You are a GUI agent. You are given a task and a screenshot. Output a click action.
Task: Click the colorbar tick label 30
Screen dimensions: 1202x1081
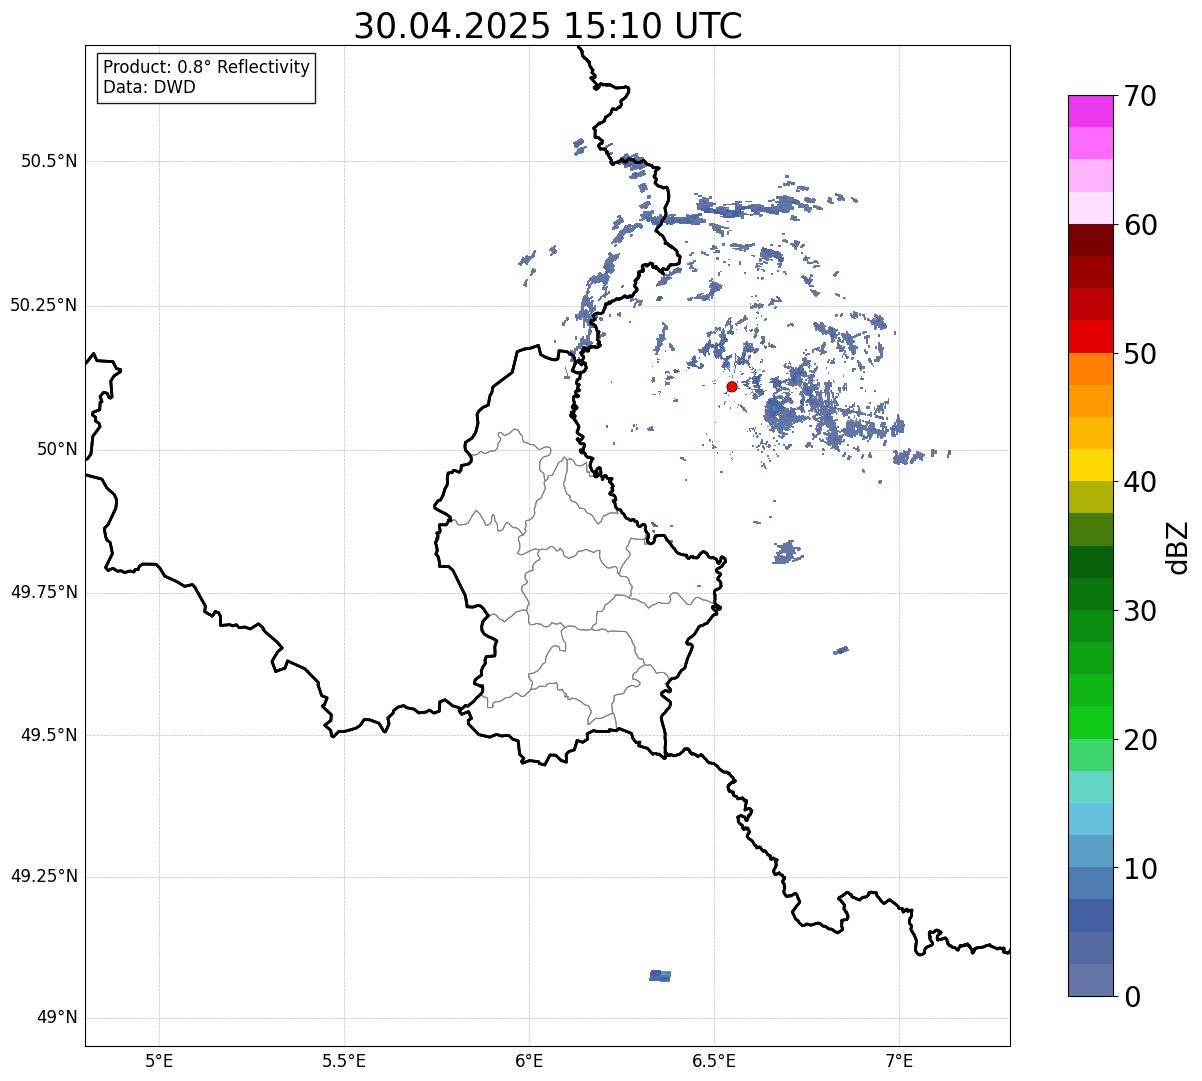(x=1140, y=611)
